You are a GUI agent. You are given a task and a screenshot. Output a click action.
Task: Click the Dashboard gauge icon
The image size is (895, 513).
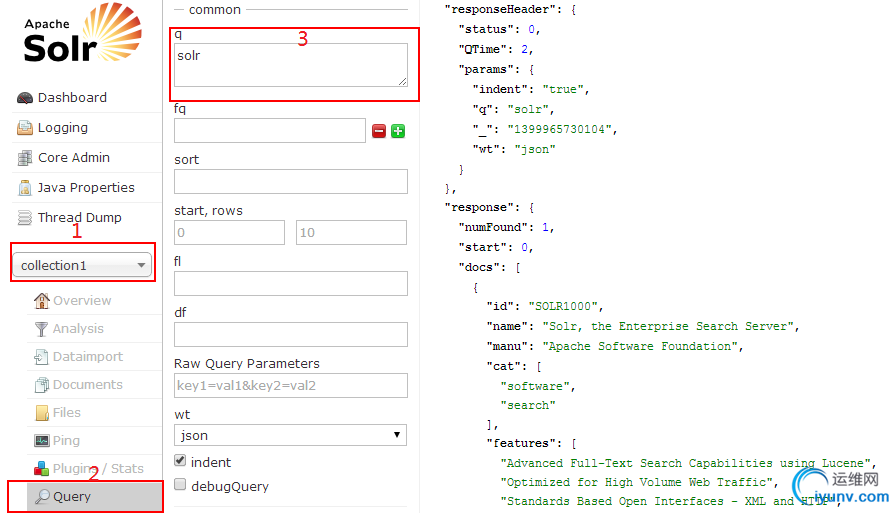coord(25,98)
